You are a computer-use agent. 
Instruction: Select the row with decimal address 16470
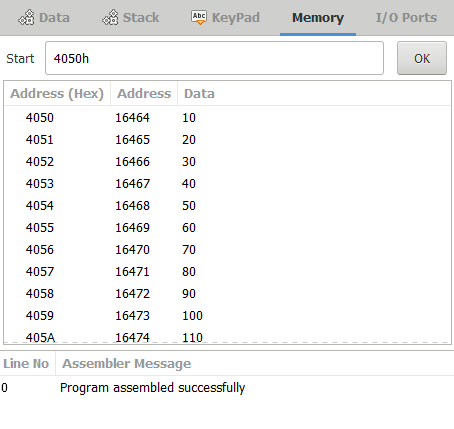click(227, 250)
